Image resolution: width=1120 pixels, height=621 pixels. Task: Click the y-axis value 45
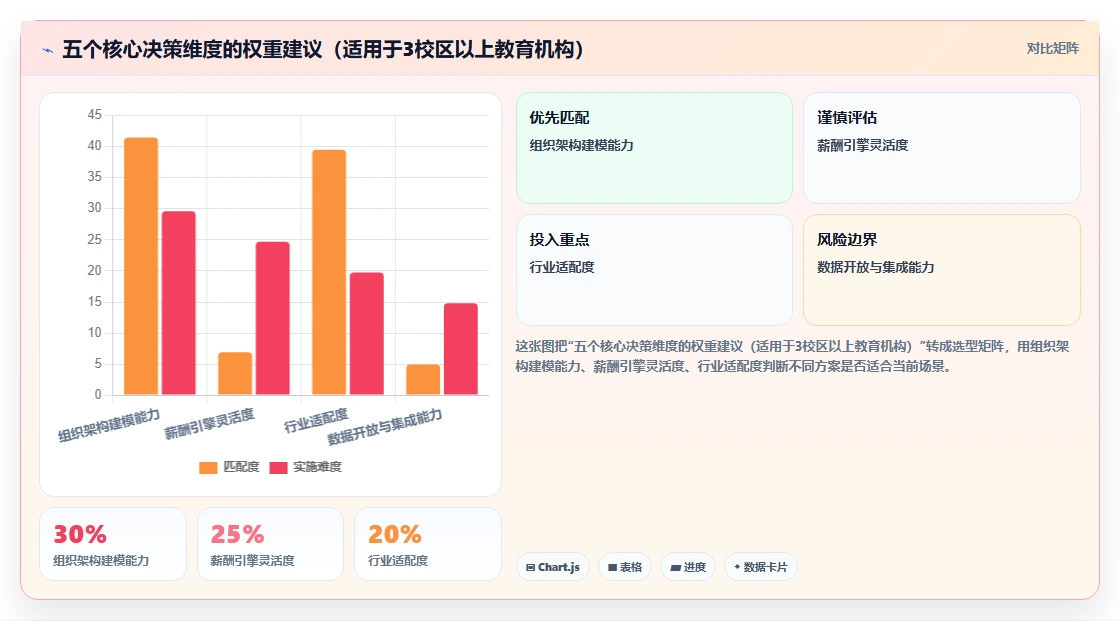coord(94,114)
